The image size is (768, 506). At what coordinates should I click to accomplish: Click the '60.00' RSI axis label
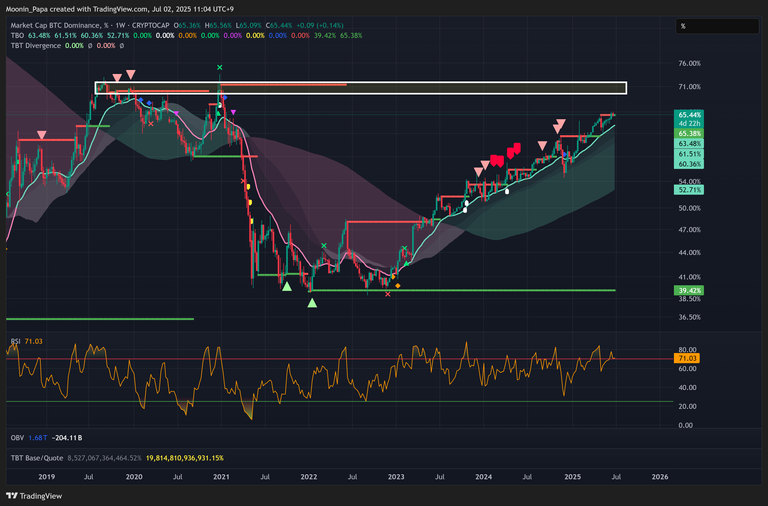click(x=687, y=368)
